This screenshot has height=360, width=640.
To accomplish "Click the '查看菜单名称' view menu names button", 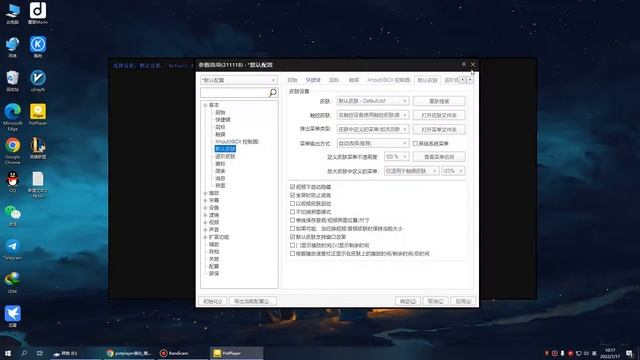I will [439, 157].
